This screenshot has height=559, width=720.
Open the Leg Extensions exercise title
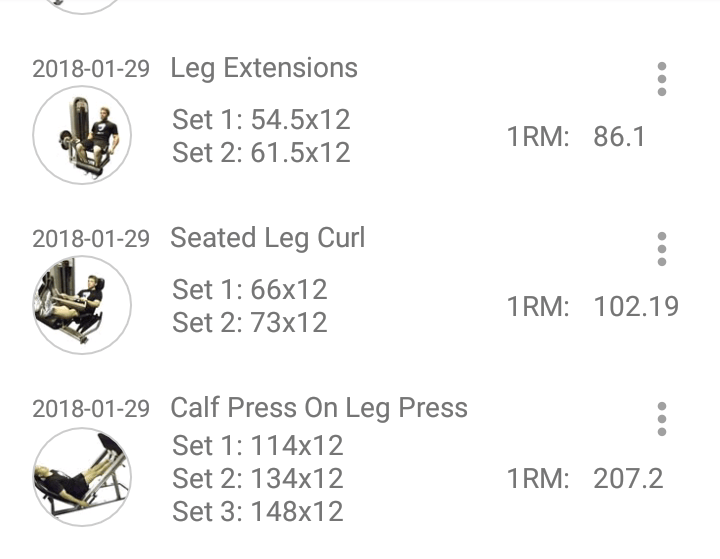pyautogui.click(x=264, y=68)
